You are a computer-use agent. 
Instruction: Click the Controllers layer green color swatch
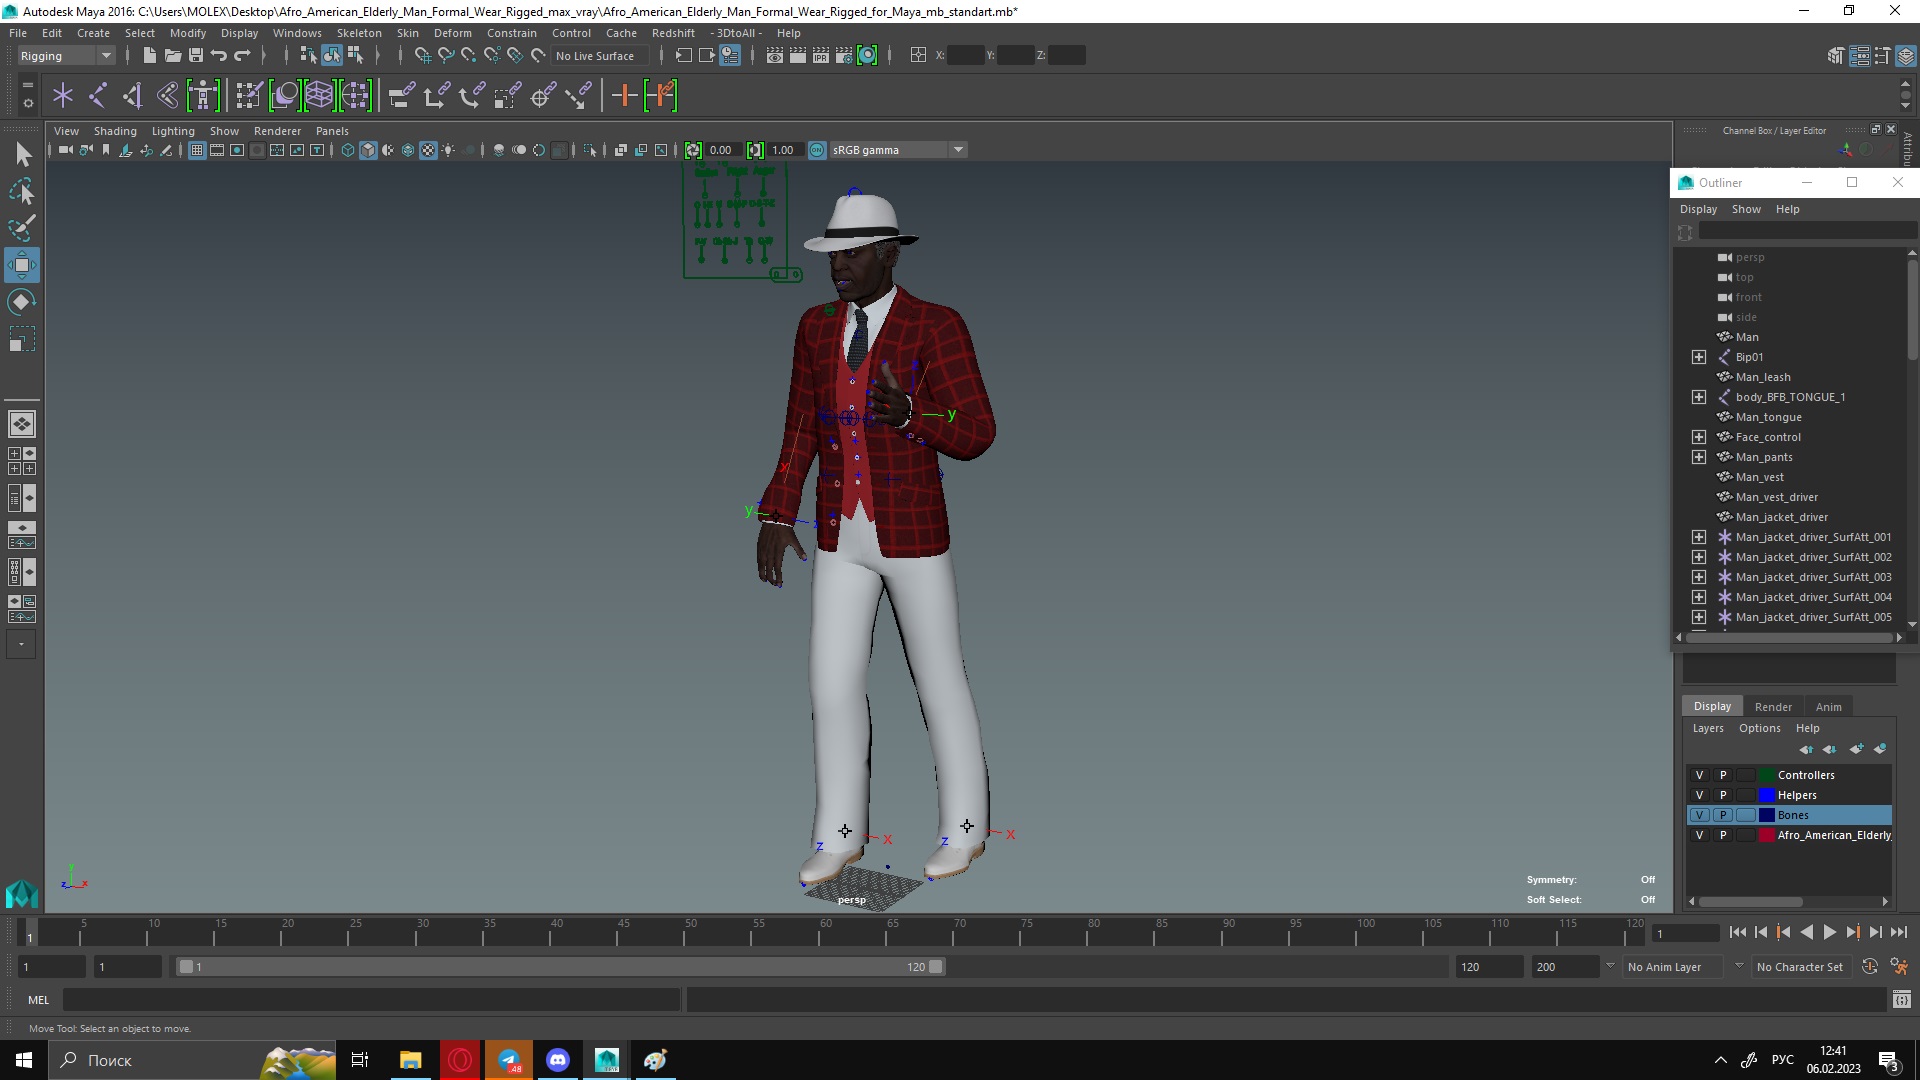[x=1767, y=775]
